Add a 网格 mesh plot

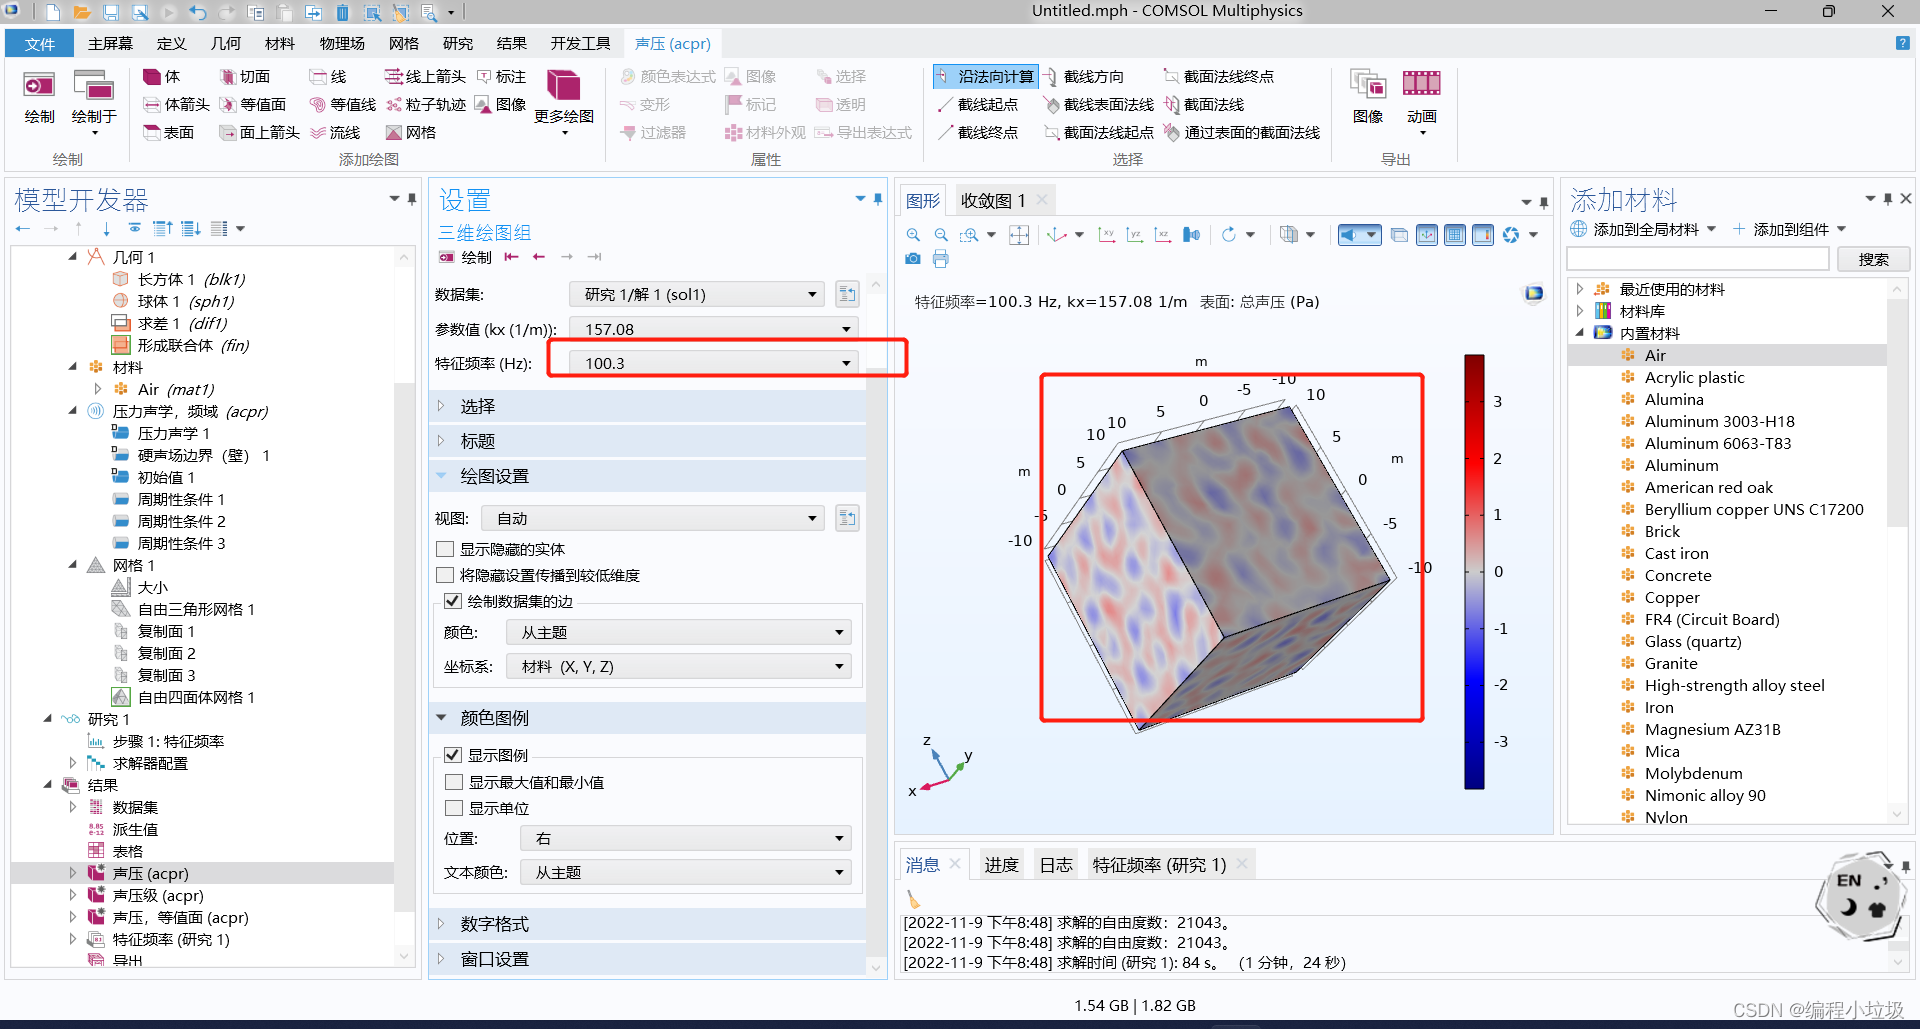point(411,132)
